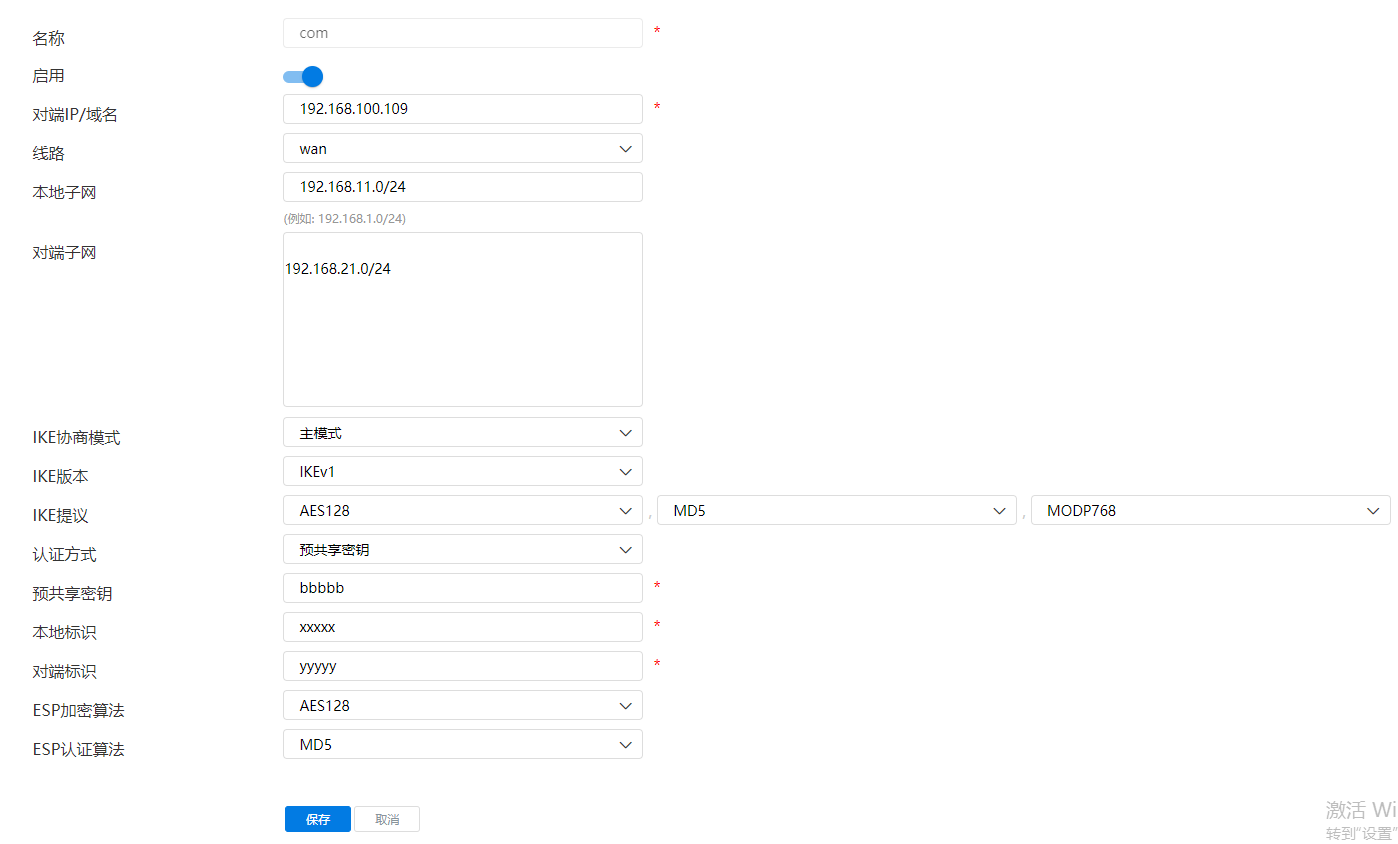Open the IKE版本 IKEv1 dropdown

click(x=462, y=472)
